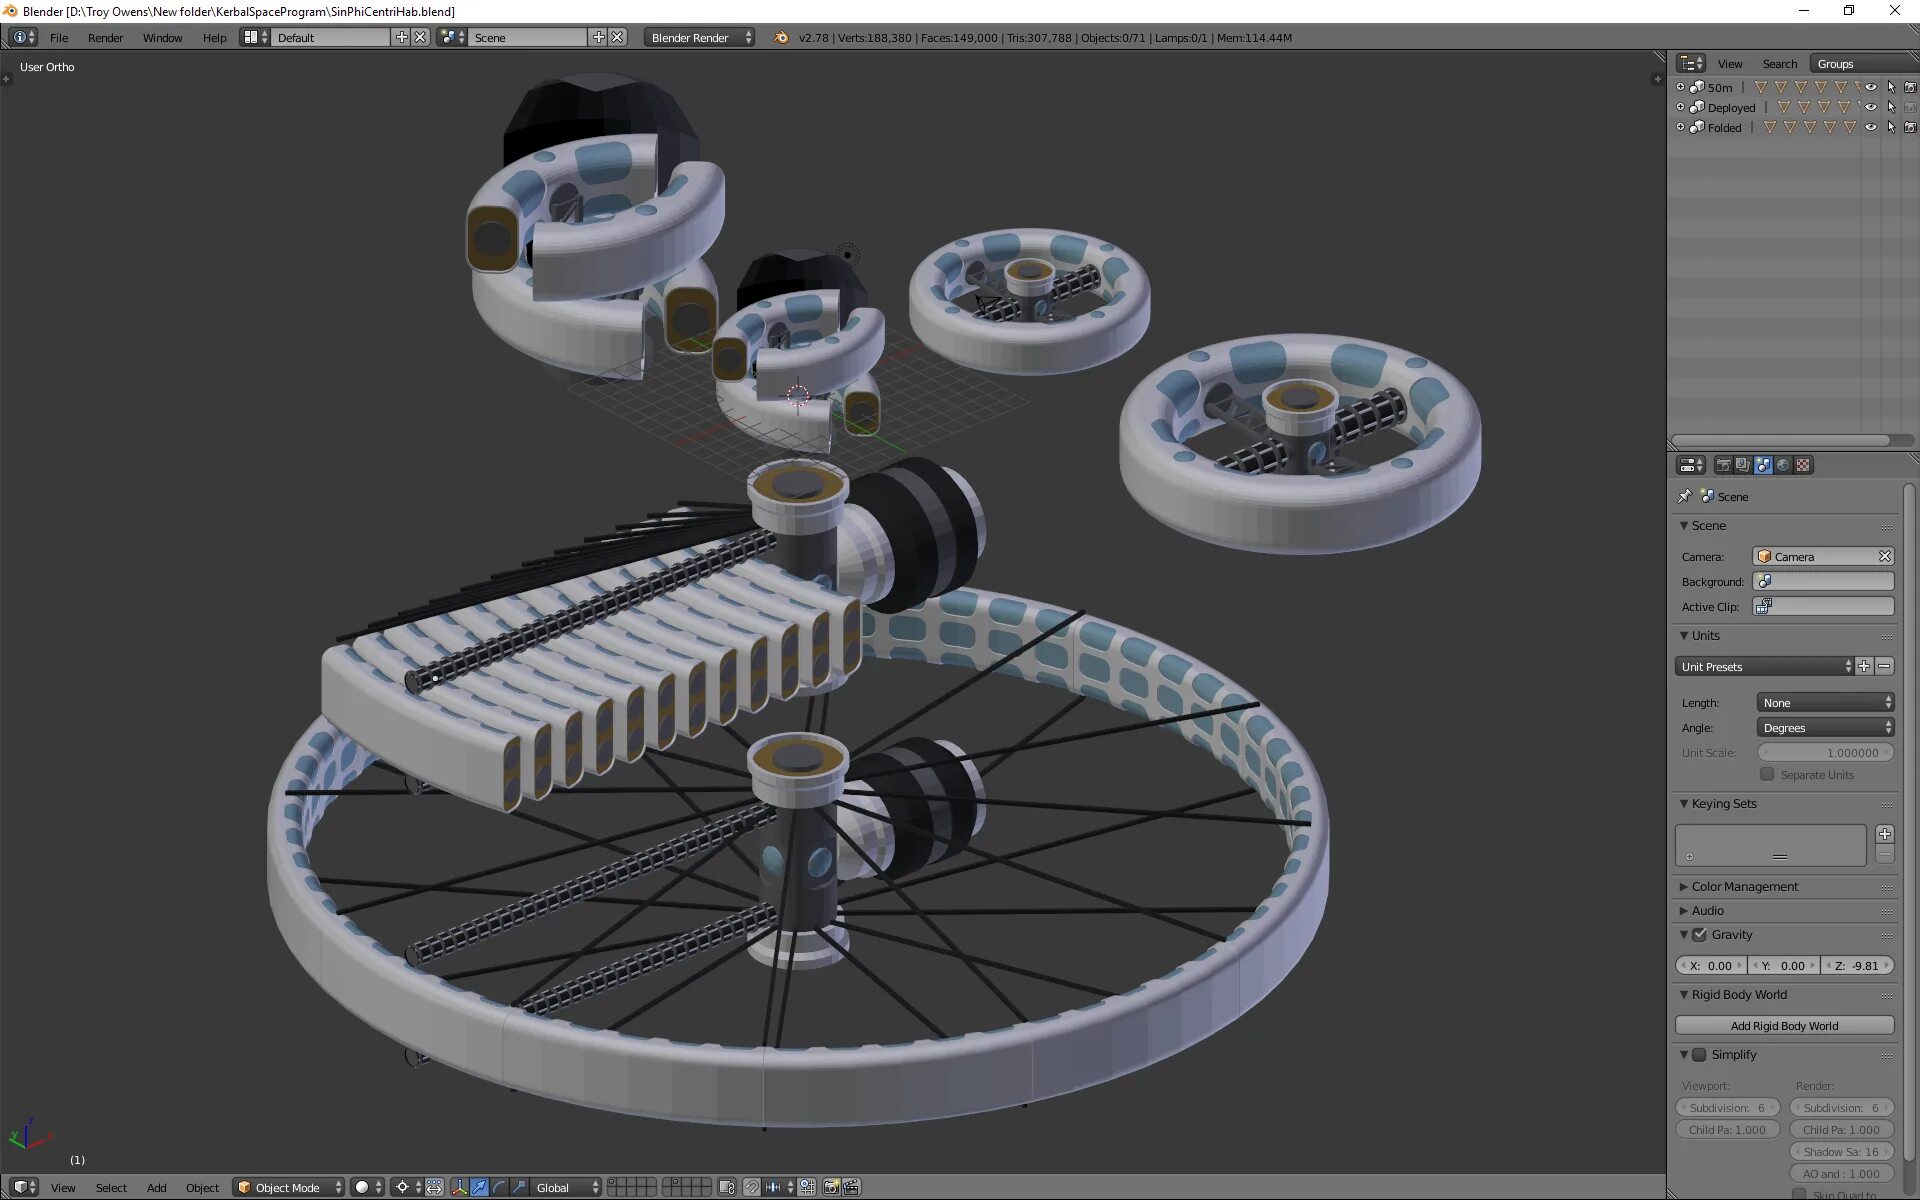This screenshot has height=1200, width=1920.
Task: Expand the 50m group tree item
Action: (x=1680, y=87)
